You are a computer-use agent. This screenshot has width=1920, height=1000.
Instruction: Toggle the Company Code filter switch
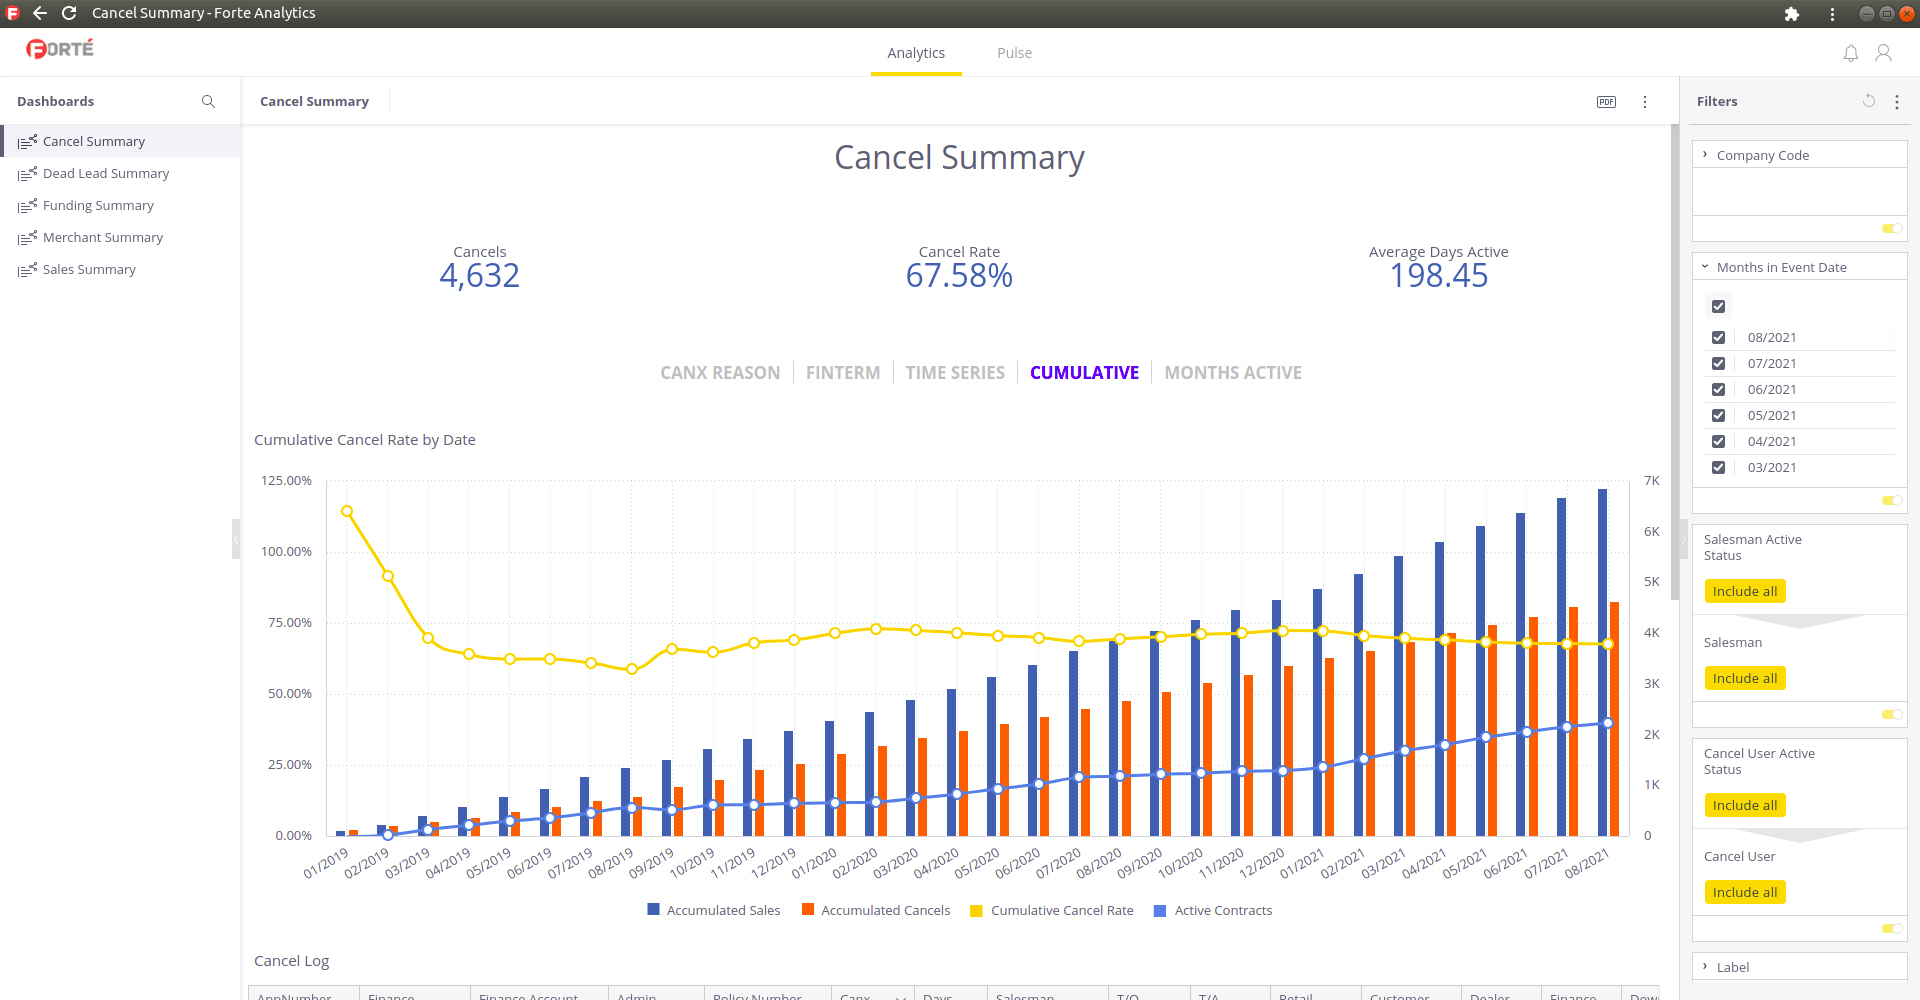click(x=1891, y=229)
